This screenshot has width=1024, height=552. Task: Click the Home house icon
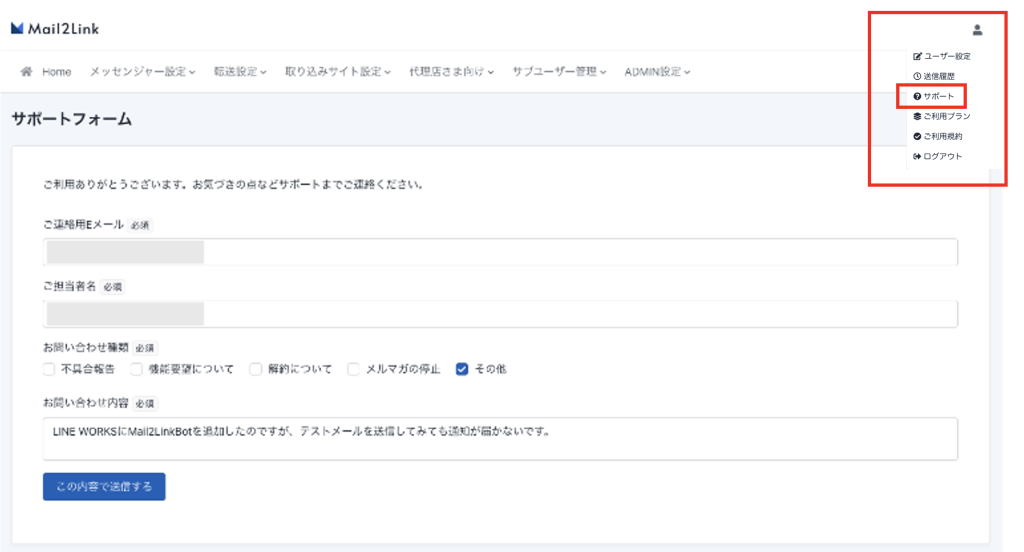(x=26, y=72)
